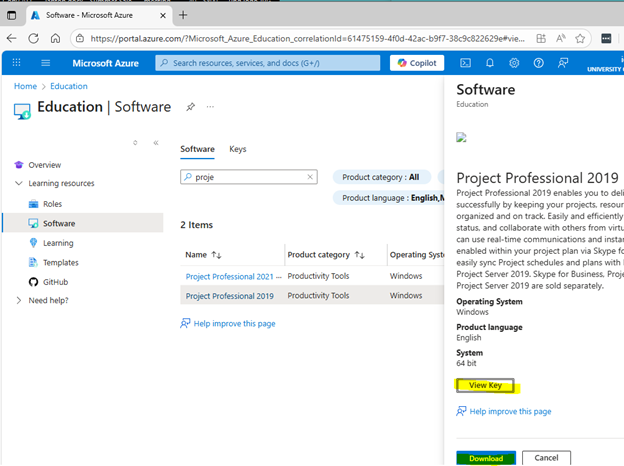
Task: Open the Product category filter
Action: [381, 177]
